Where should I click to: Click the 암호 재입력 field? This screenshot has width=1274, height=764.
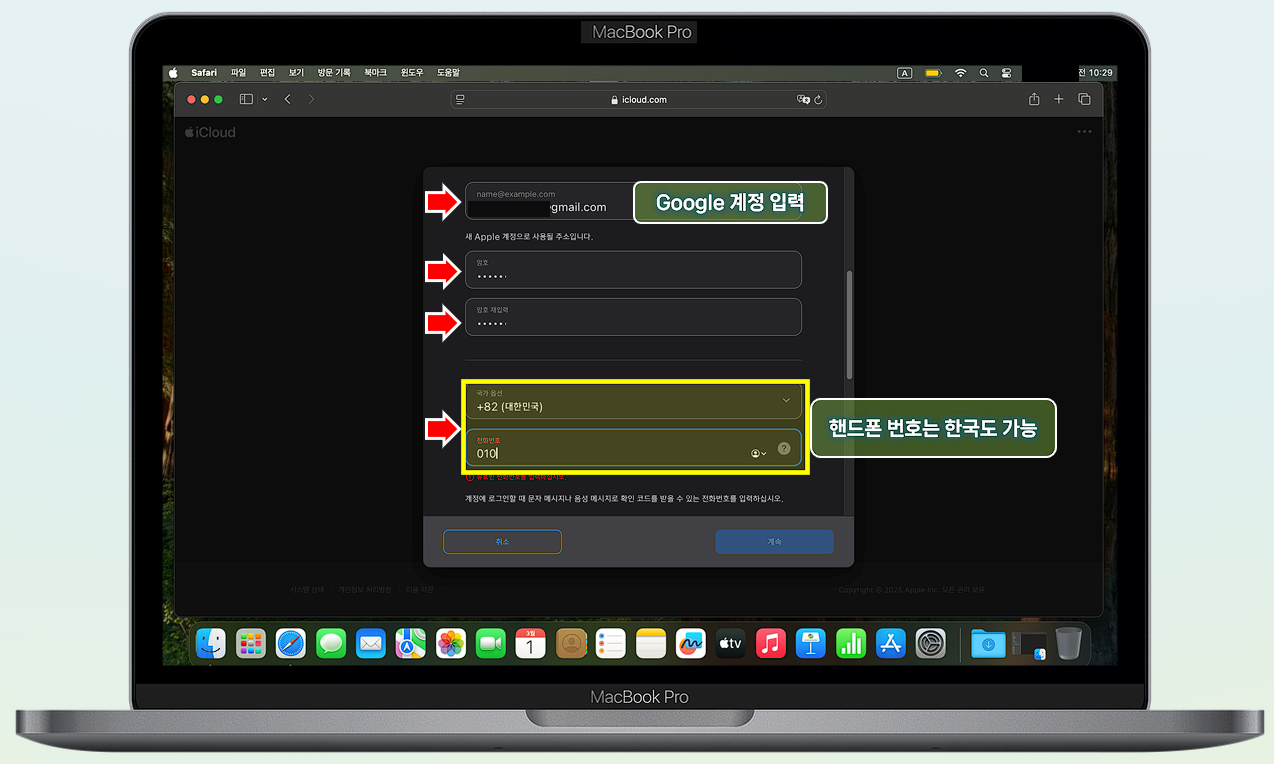634,317
